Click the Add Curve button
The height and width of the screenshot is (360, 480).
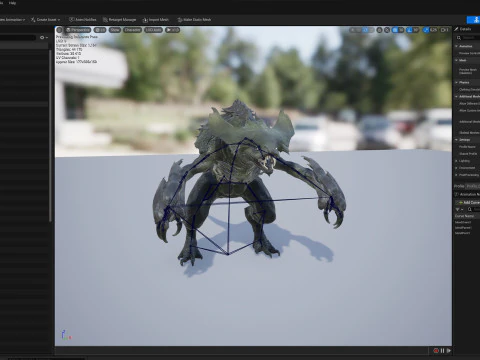pos(469,202)
